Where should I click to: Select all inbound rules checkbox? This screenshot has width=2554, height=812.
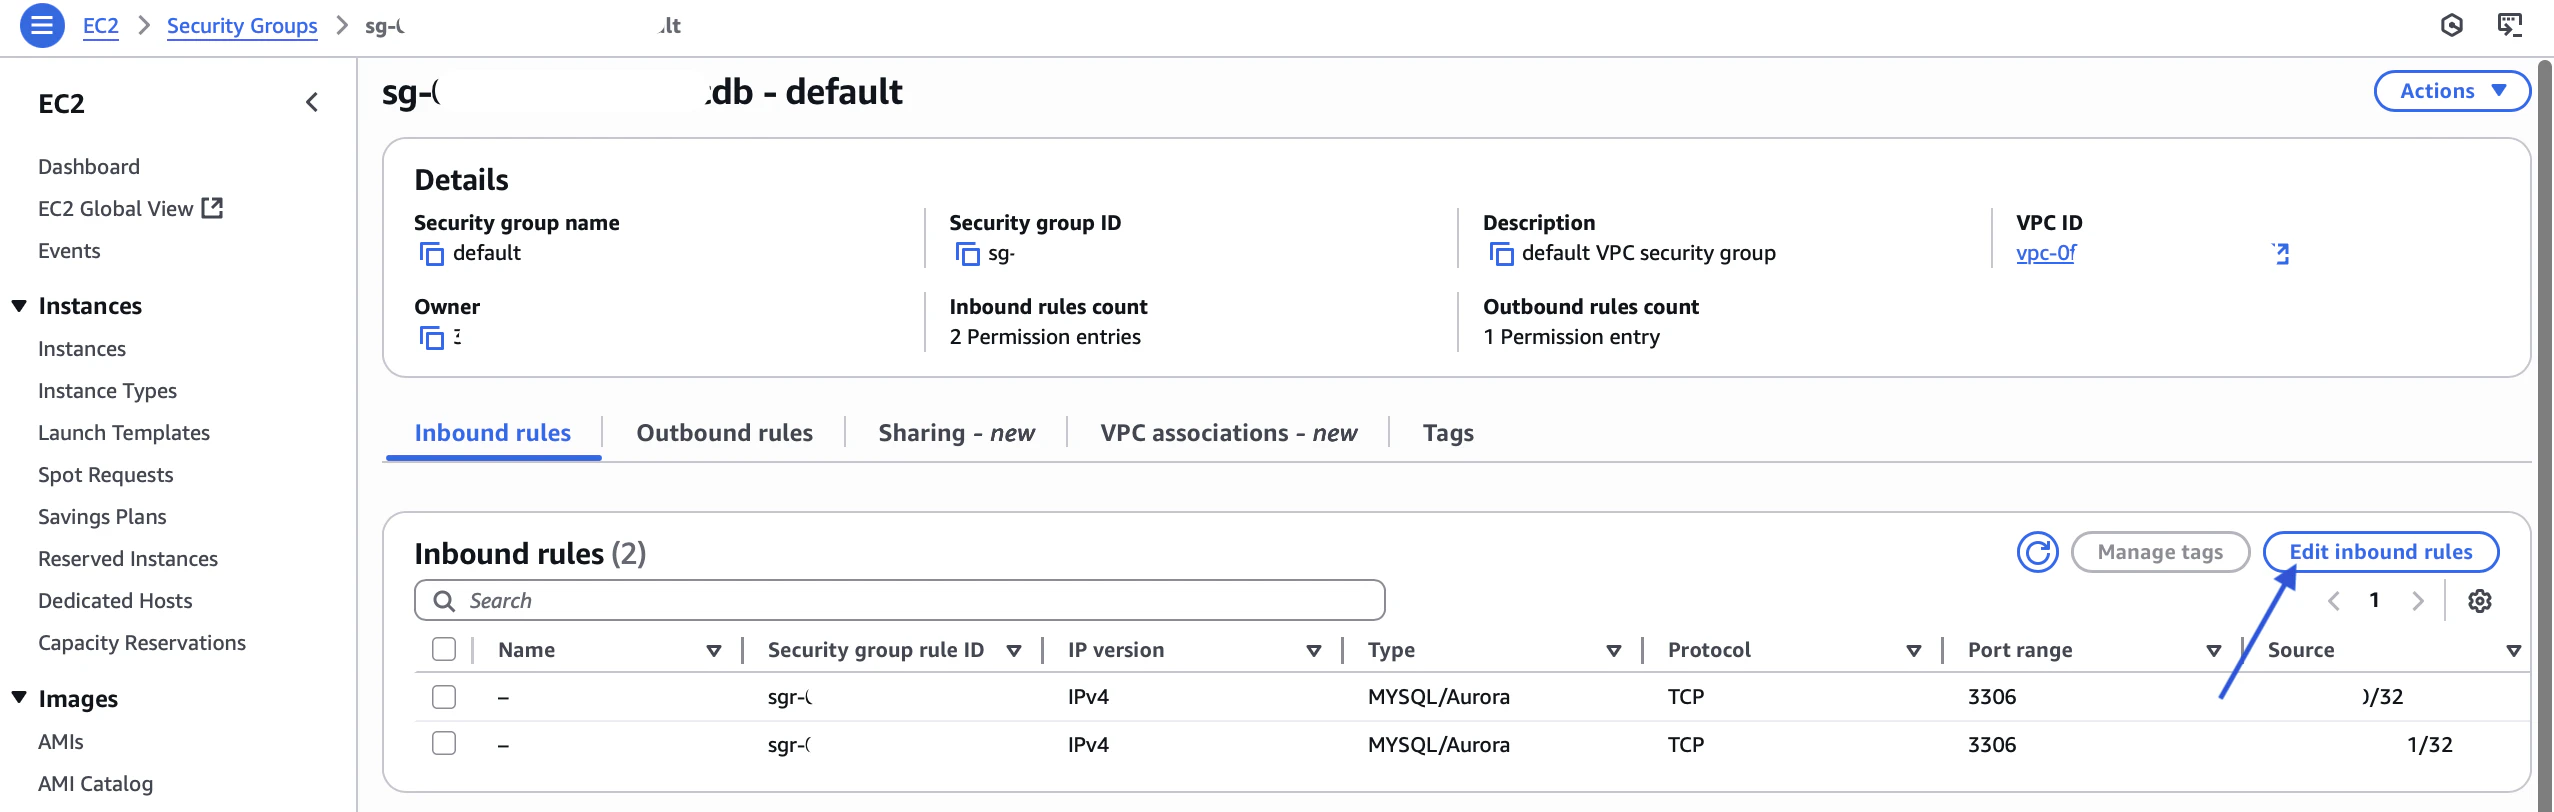click(444, 650)
